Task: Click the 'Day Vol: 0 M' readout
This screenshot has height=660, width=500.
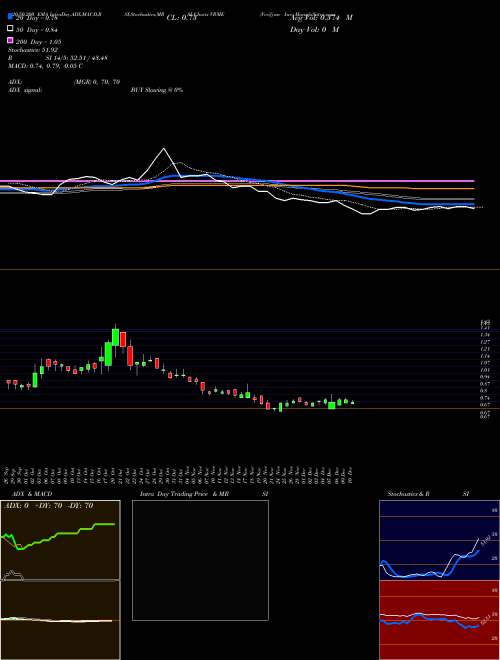Action: pyautogui.click(x=314, y=29)
